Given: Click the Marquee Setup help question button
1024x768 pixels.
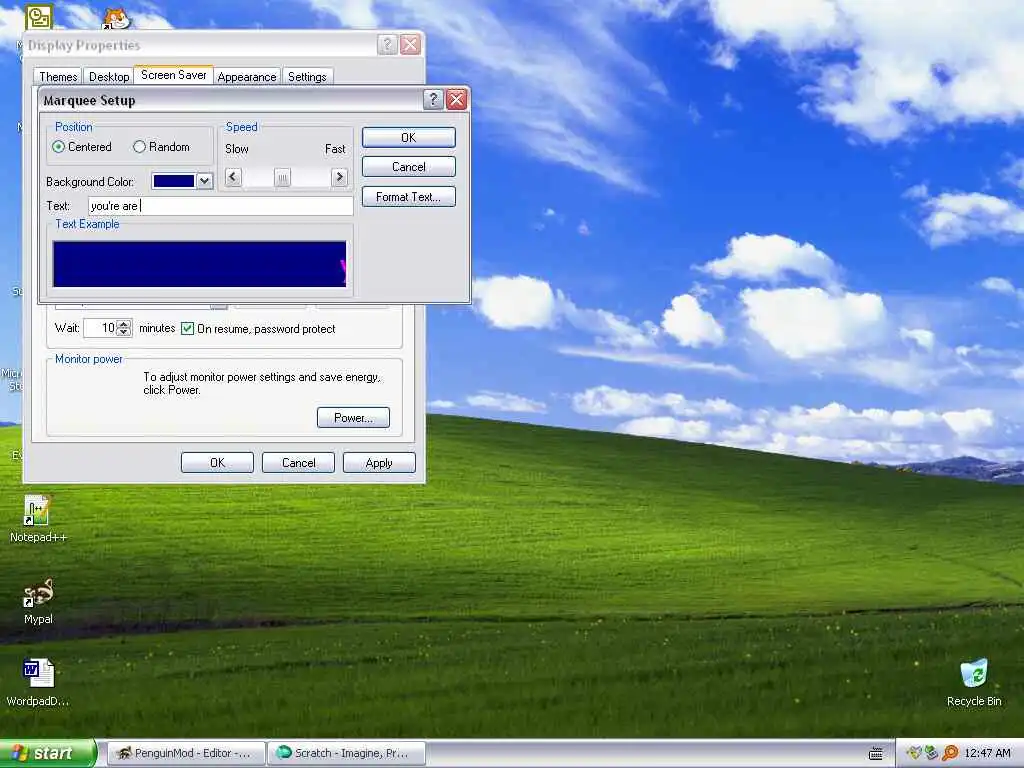Looking at the screenshot, I should 432,100.
